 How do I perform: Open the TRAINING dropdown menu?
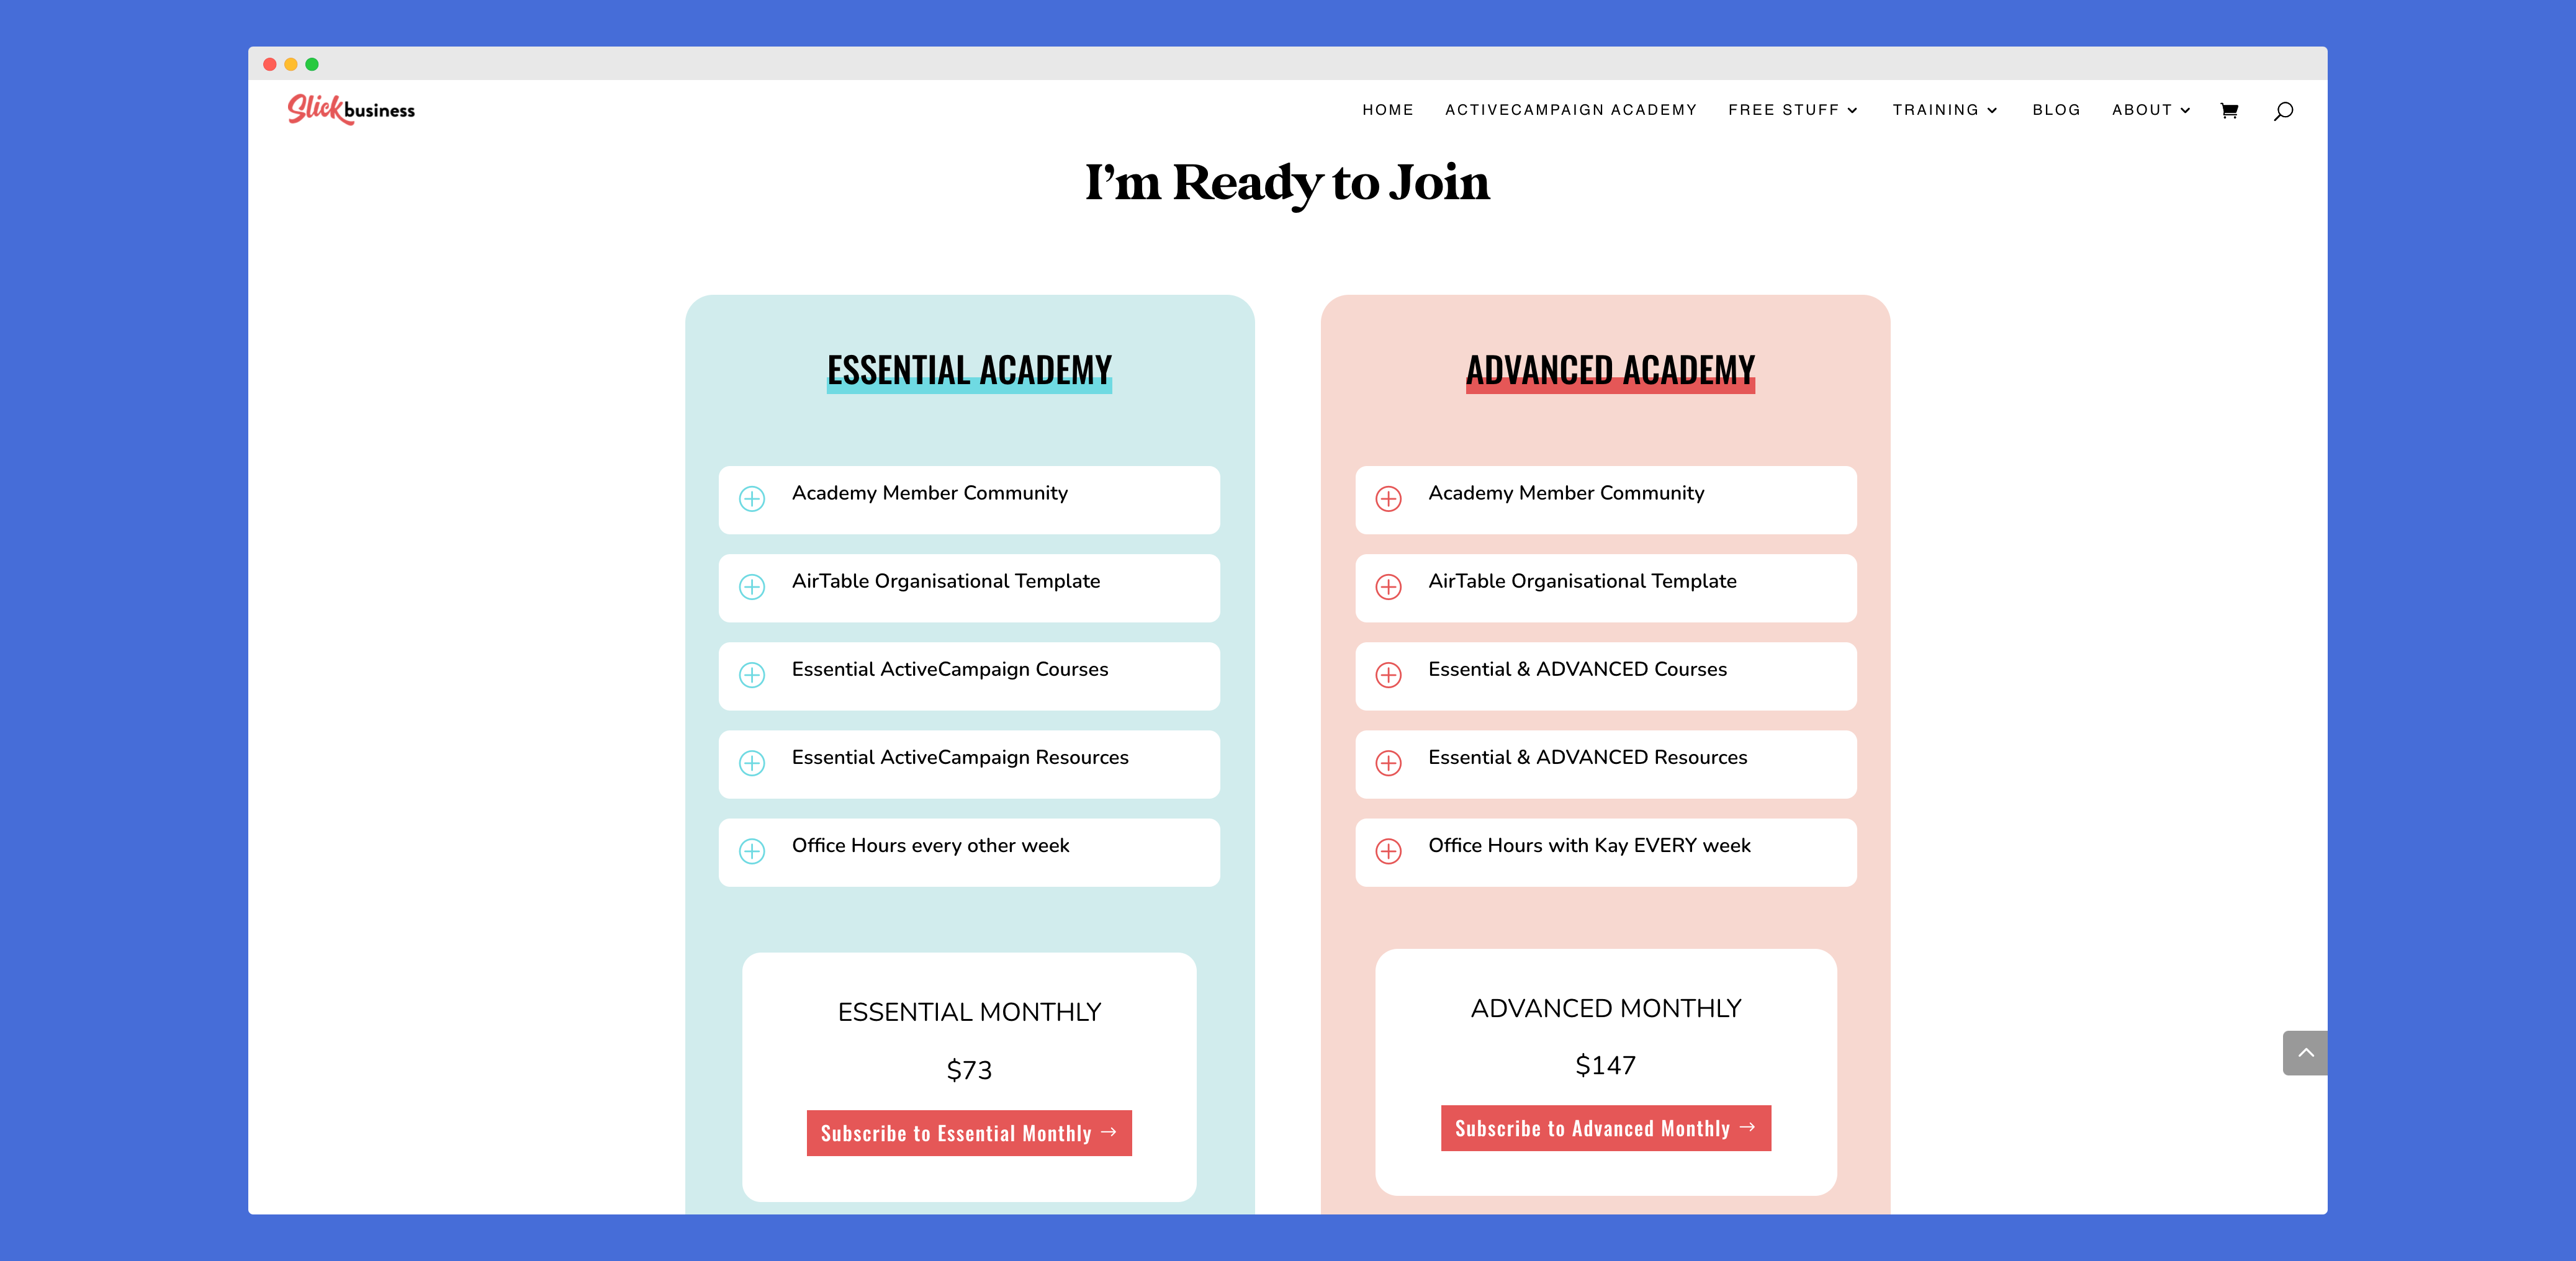click(1947, 110)
